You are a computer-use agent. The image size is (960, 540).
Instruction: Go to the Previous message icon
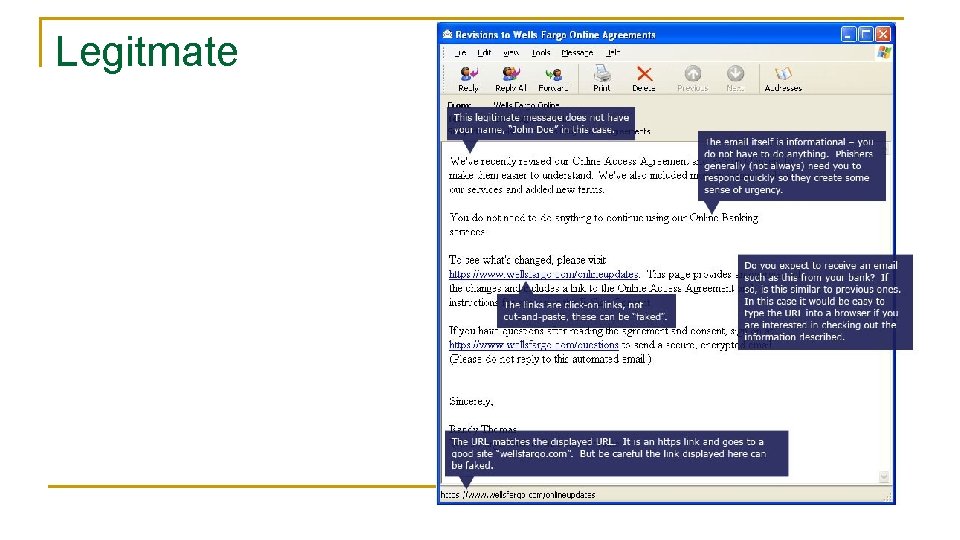coord(692,78)
